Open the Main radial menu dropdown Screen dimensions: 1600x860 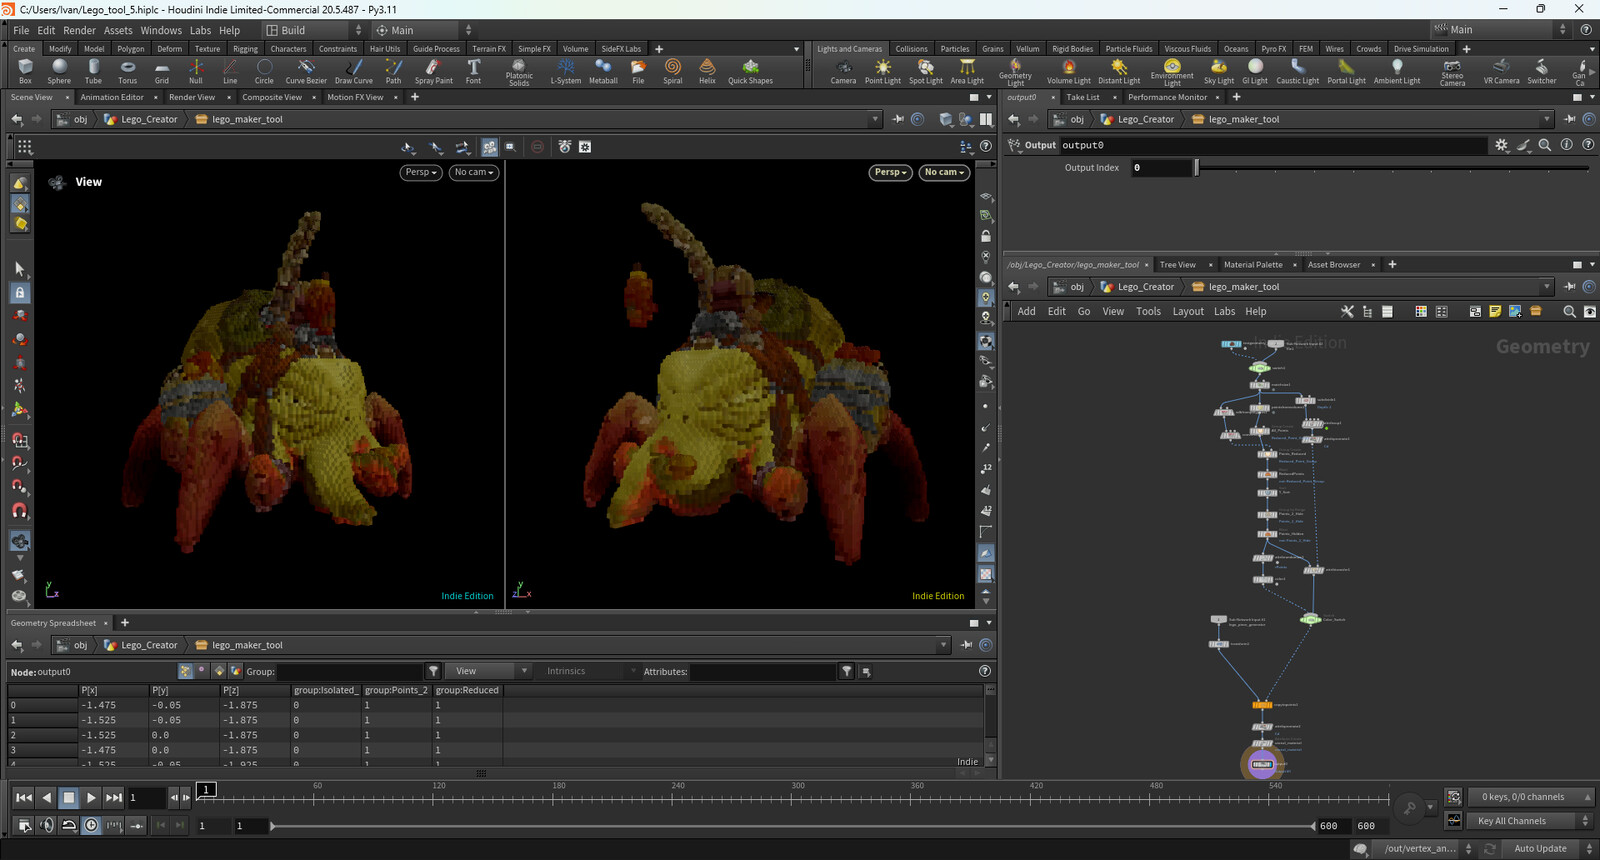(x=422, y=30)
